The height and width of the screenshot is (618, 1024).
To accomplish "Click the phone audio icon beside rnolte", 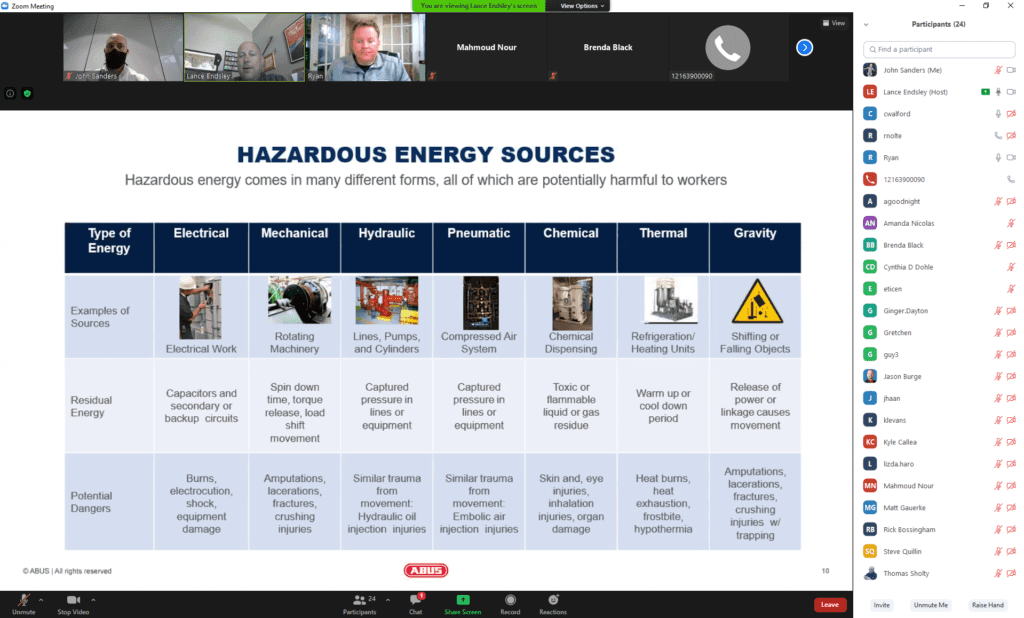I will coord(998,136).
